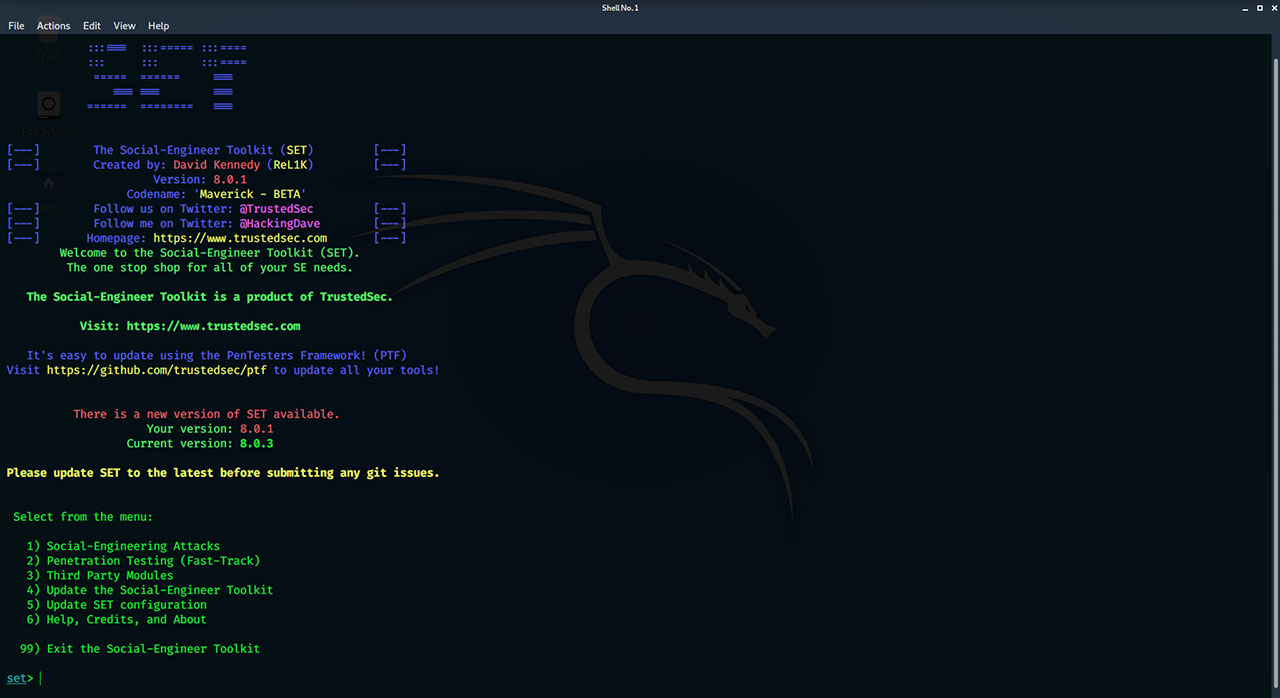
Task: Open the View menu
Action: (x=124, y=26)
